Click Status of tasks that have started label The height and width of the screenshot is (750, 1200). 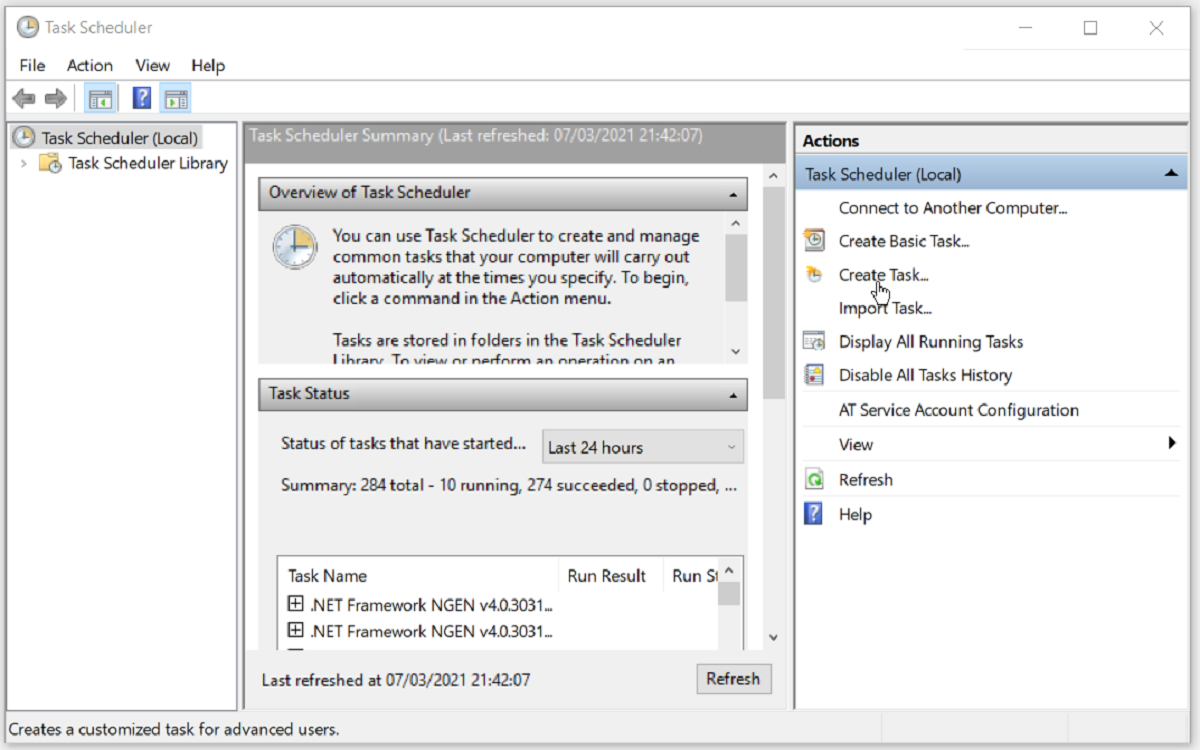(x=403, y=443)
